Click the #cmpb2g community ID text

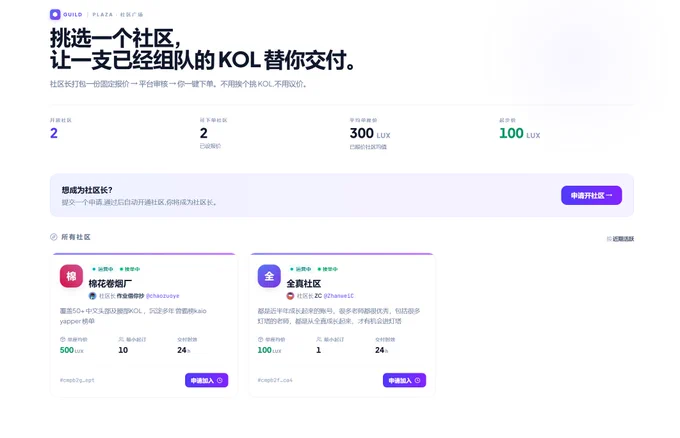77,380
